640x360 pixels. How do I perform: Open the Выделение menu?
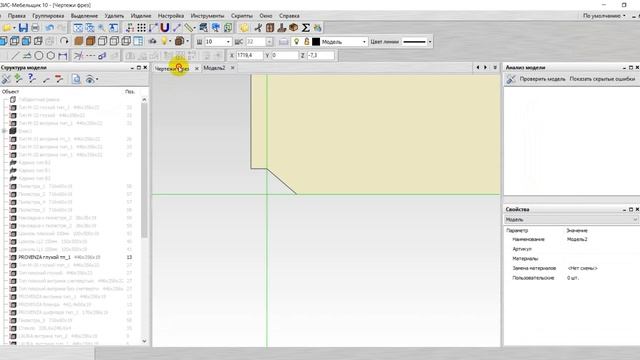[84, 16]
